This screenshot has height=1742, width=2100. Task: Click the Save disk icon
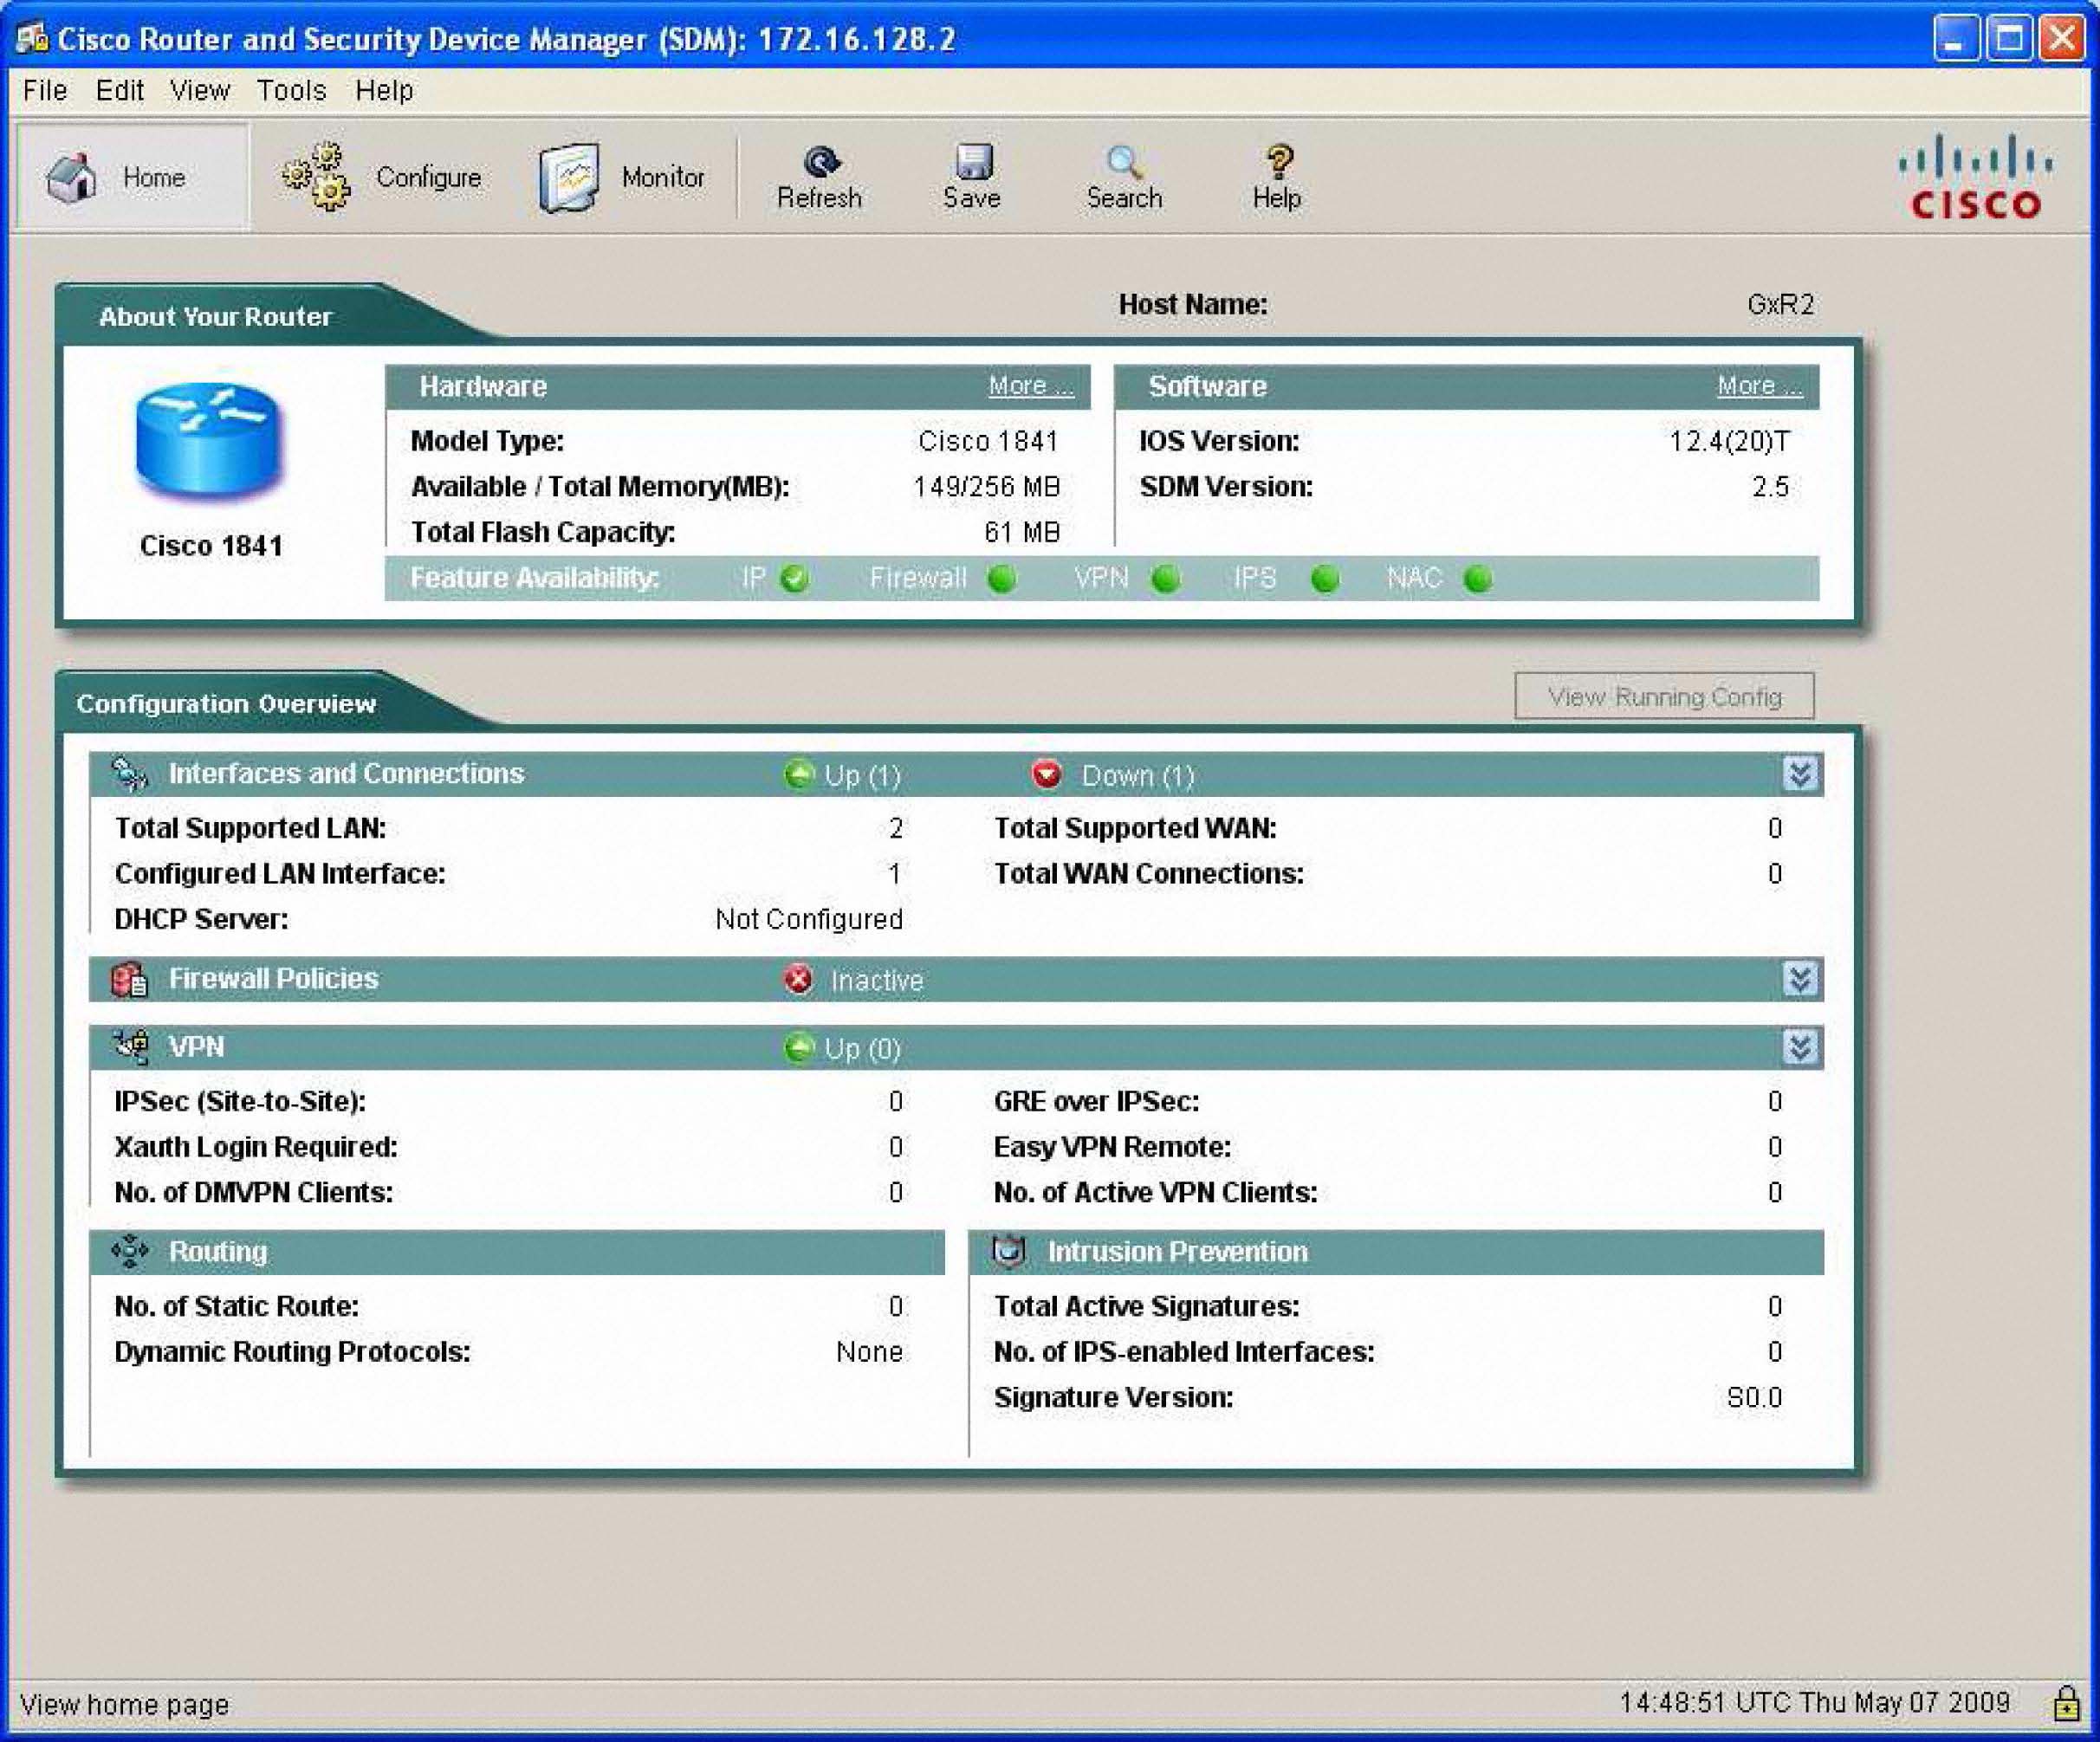tap(972, 161)
